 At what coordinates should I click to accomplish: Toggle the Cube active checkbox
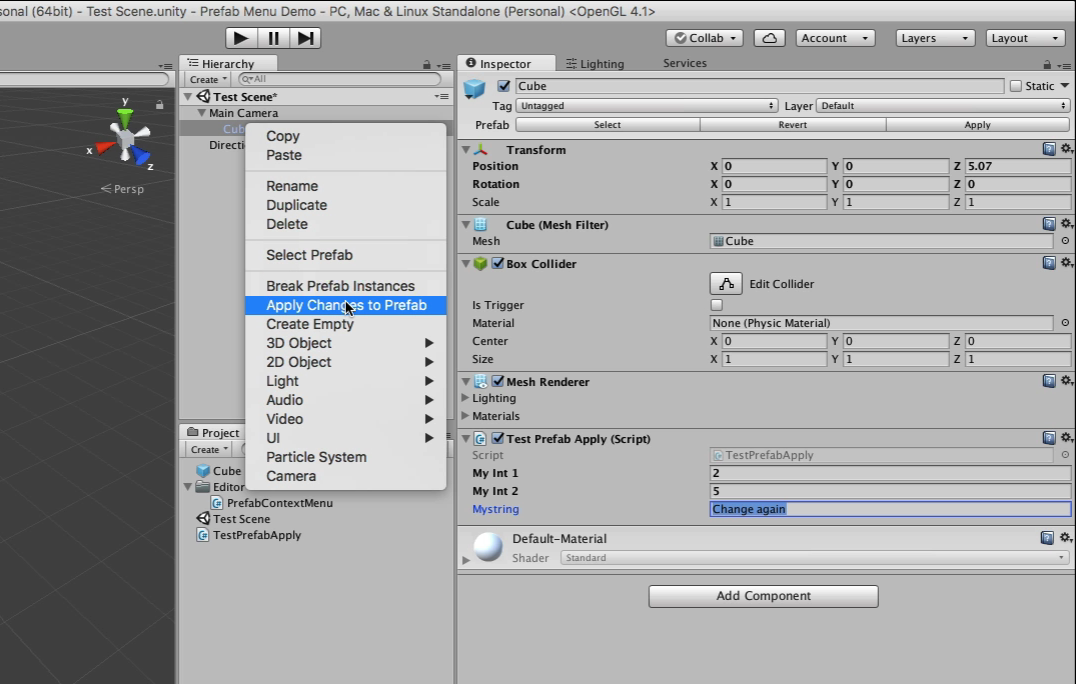coord(504,86)
